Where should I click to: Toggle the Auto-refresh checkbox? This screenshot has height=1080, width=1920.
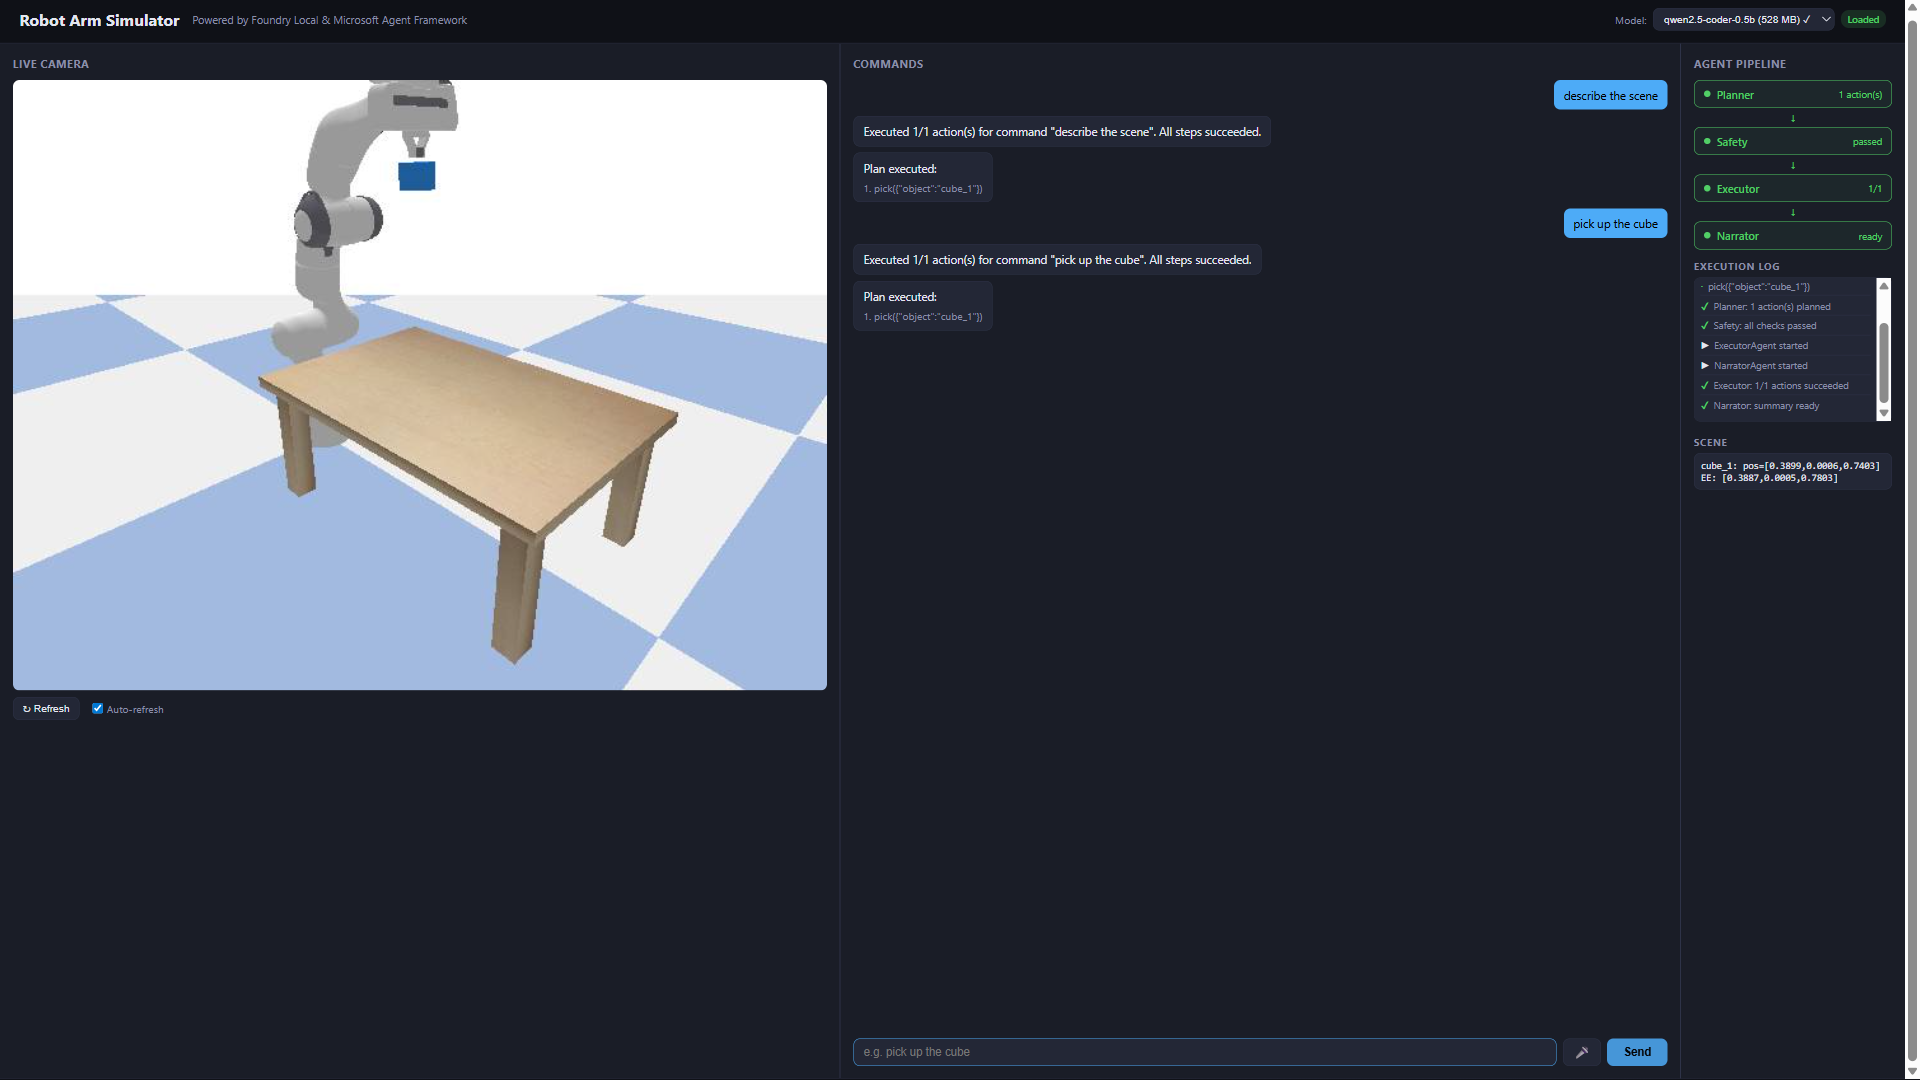(x=98, y=709)
